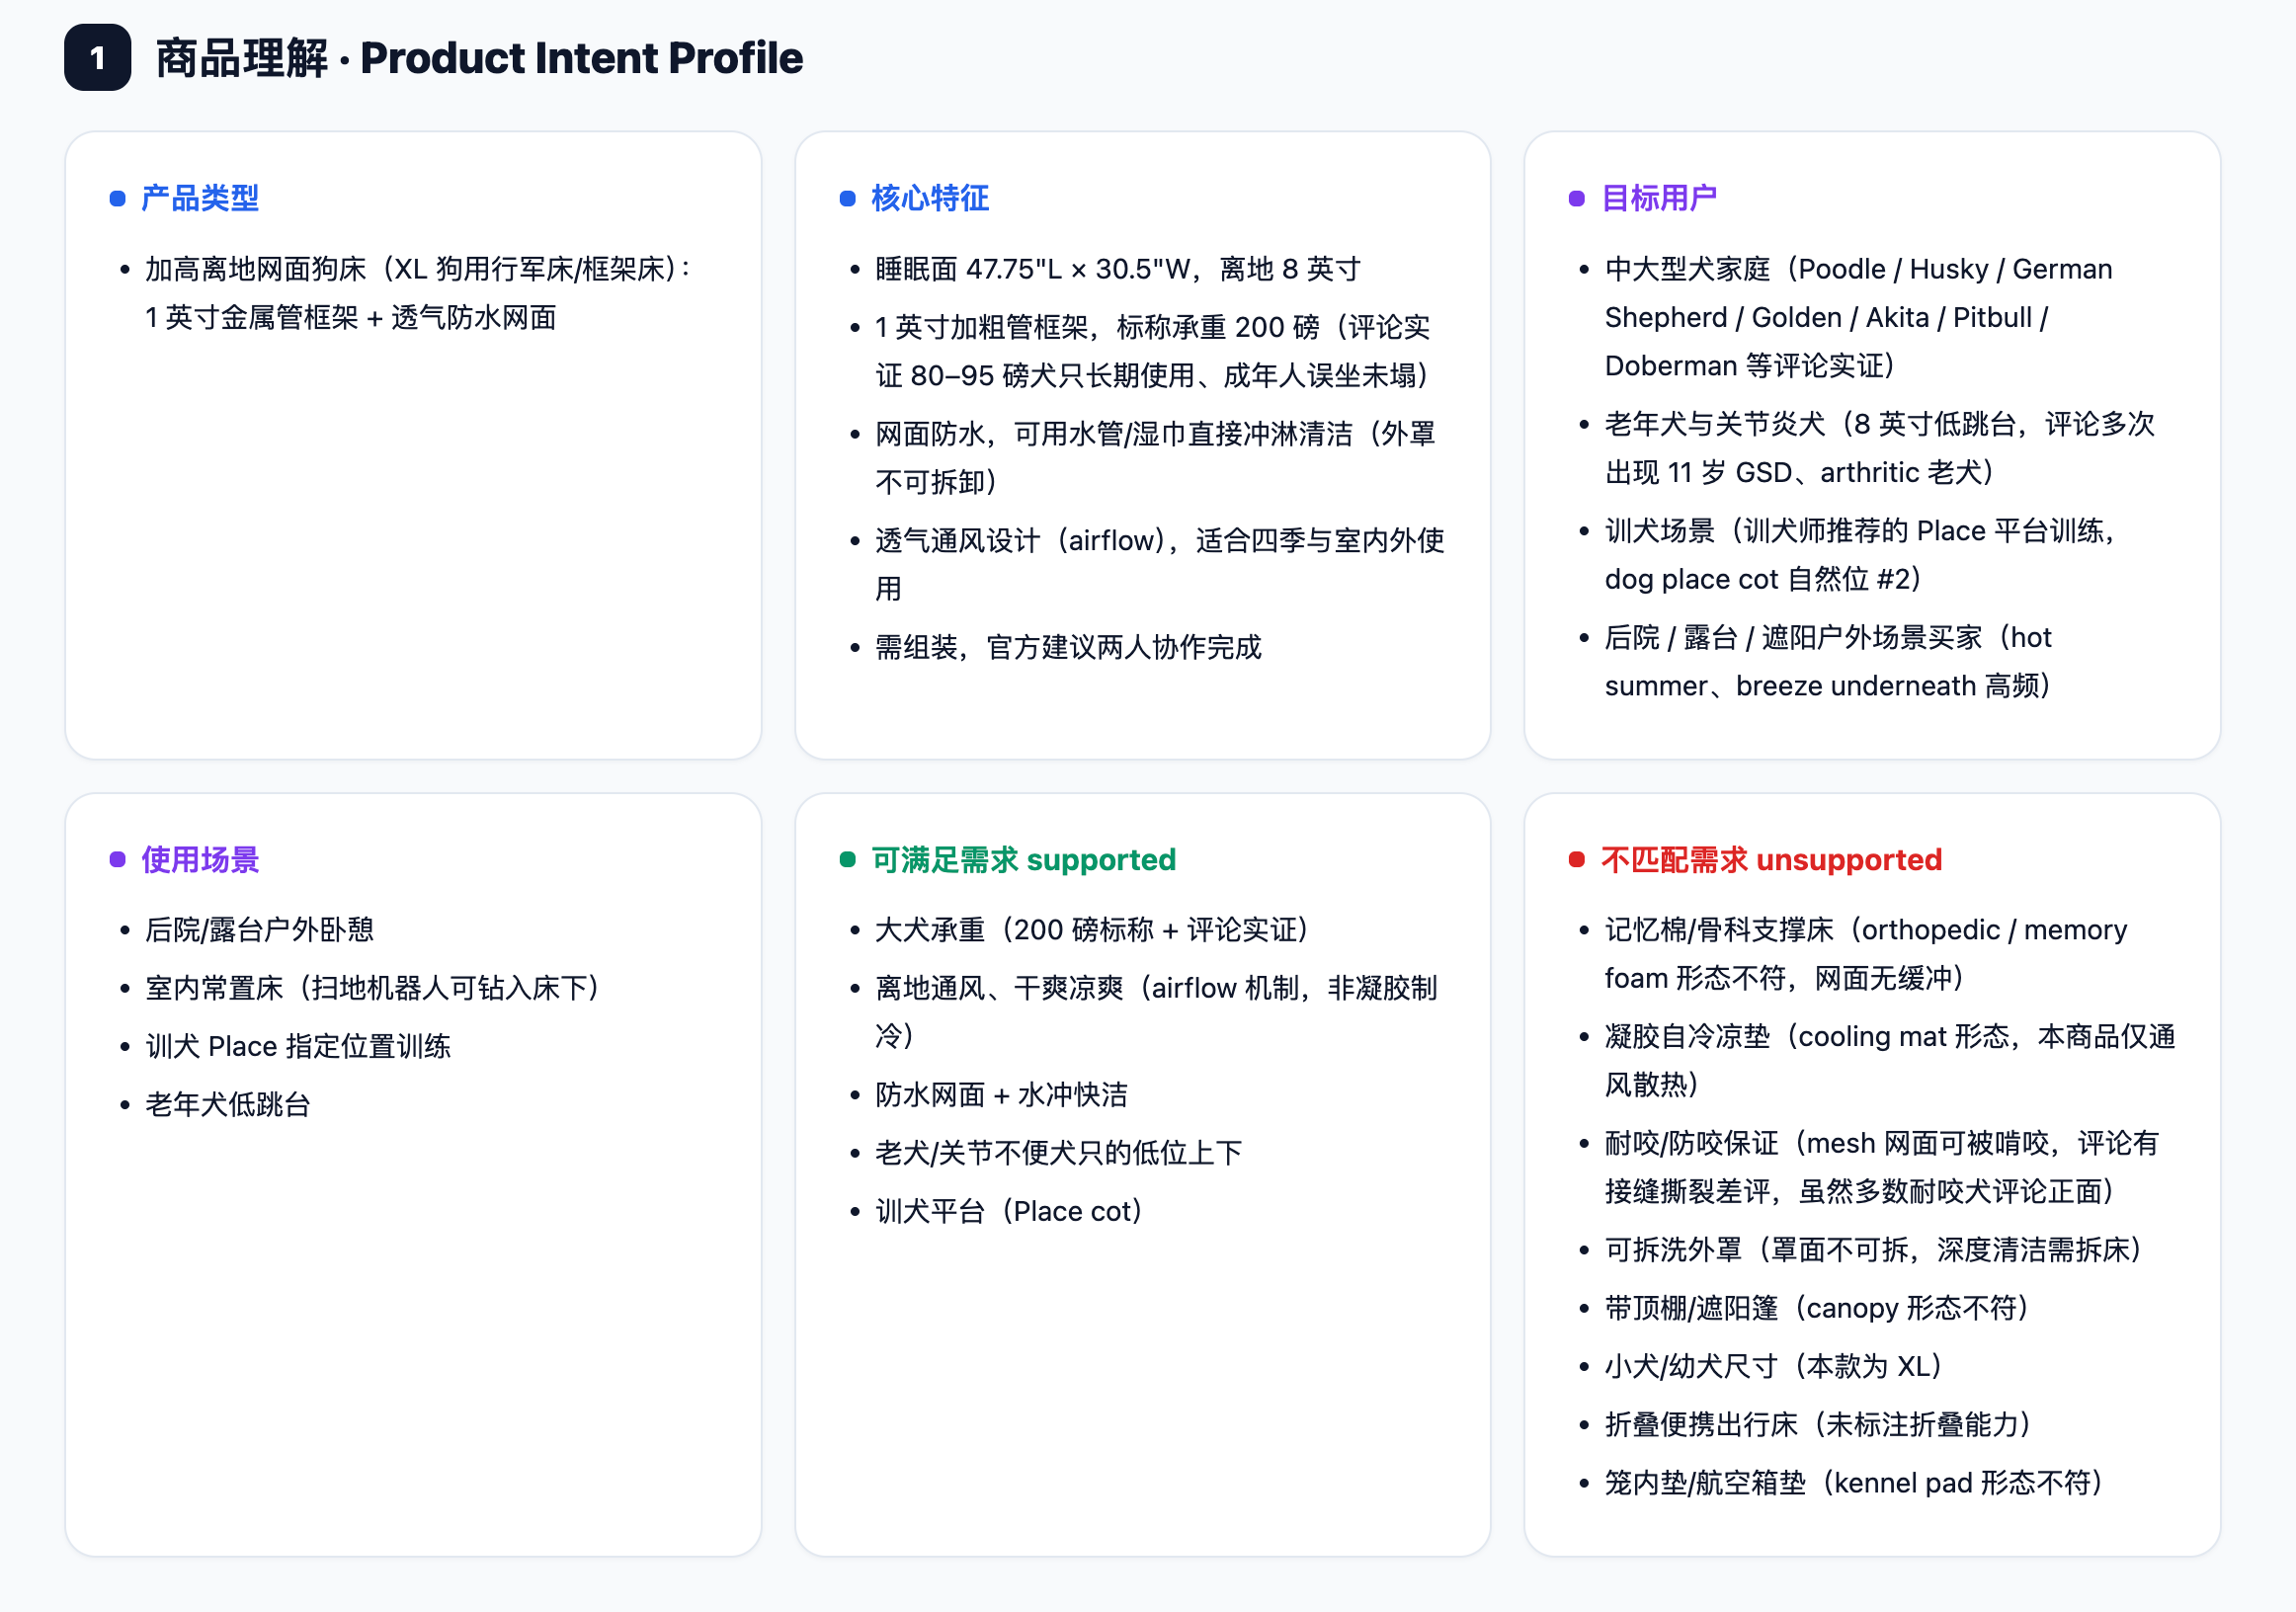Click the number 1 section badge
The image size is (2296, 1612).
click(x=97, y=58)
